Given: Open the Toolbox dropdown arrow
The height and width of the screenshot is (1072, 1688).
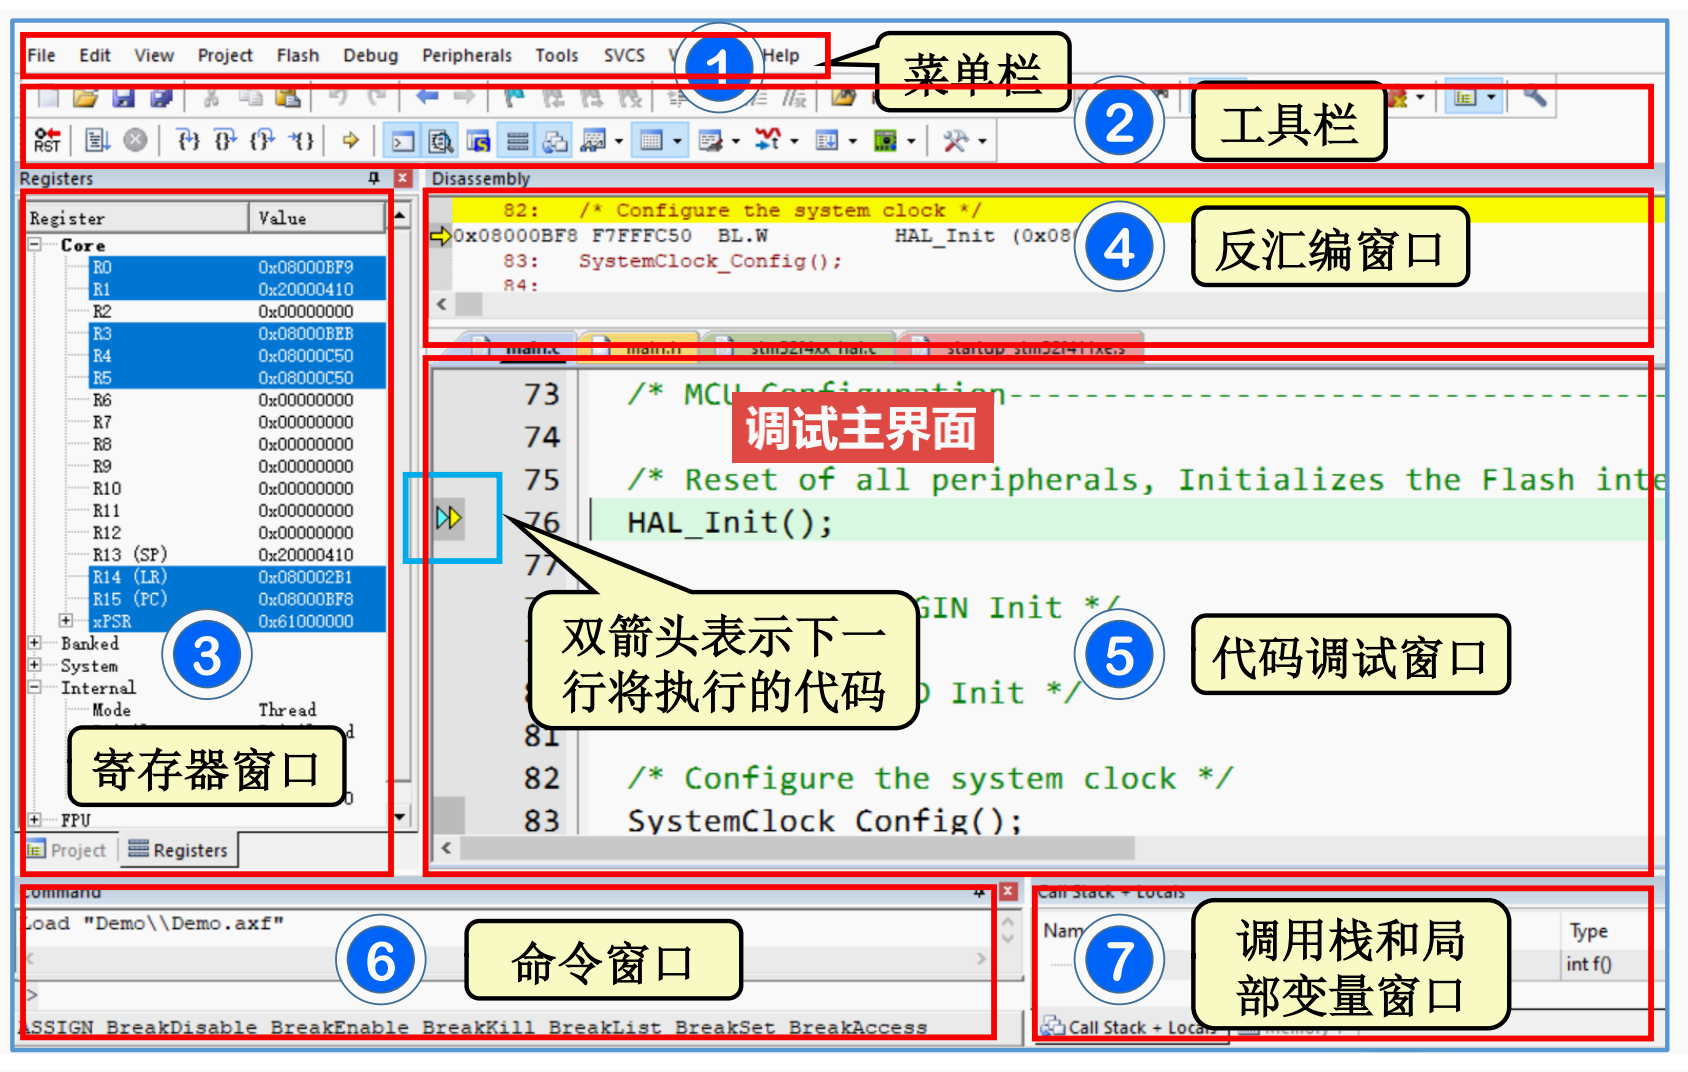Looking at the screenshot, I should (982, 141).
